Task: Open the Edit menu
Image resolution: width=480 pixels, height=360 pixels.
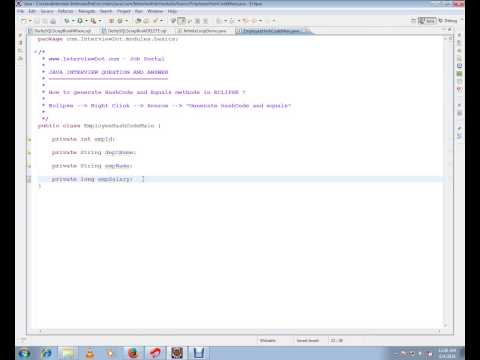Action: coord(32,11)
